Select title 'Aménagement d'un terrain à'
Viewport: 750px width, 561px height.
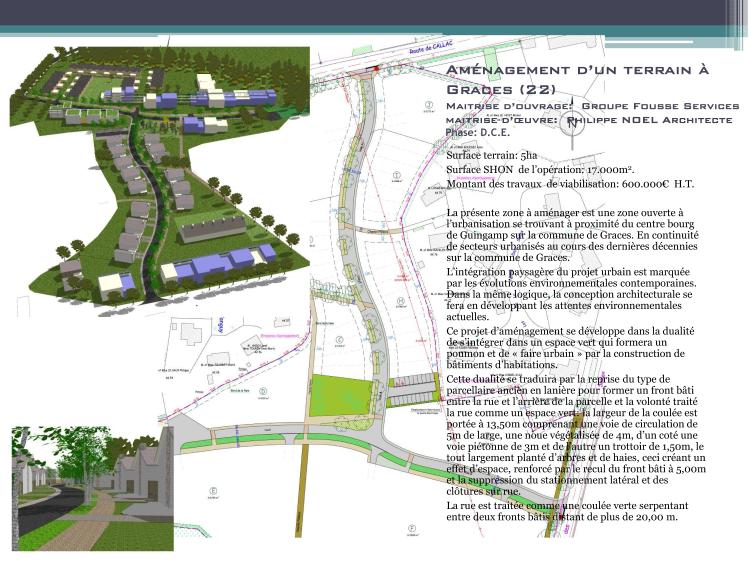tap(577, 70)
